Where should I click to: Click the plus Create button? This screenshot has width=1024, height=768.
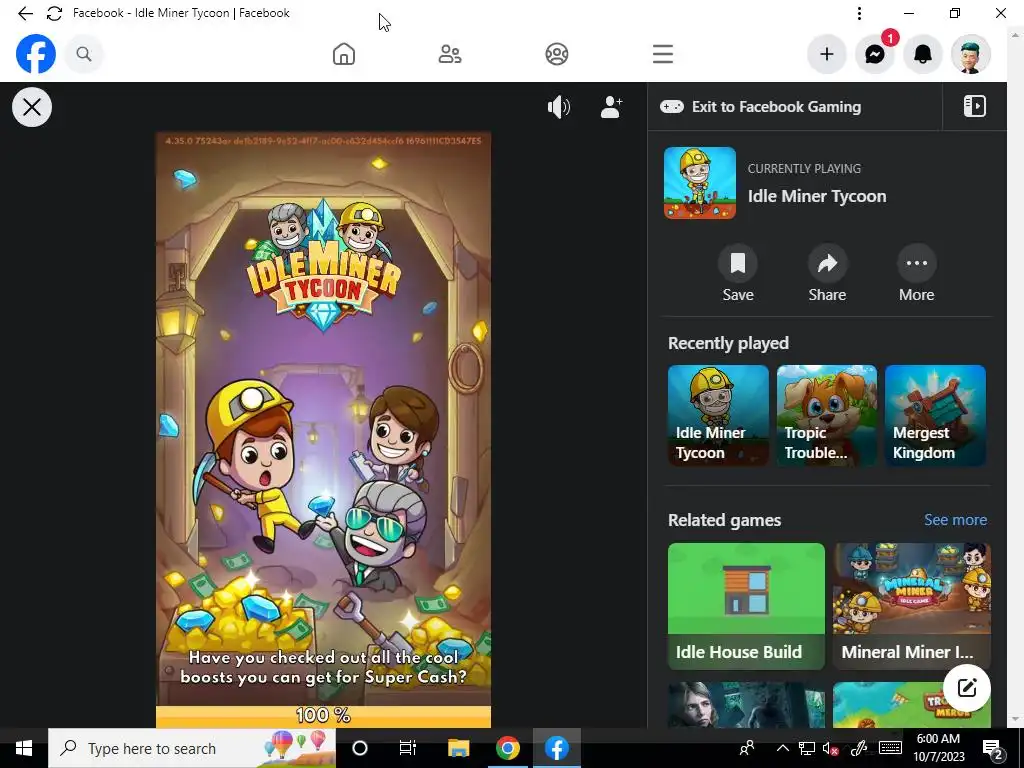pos(827,54)
